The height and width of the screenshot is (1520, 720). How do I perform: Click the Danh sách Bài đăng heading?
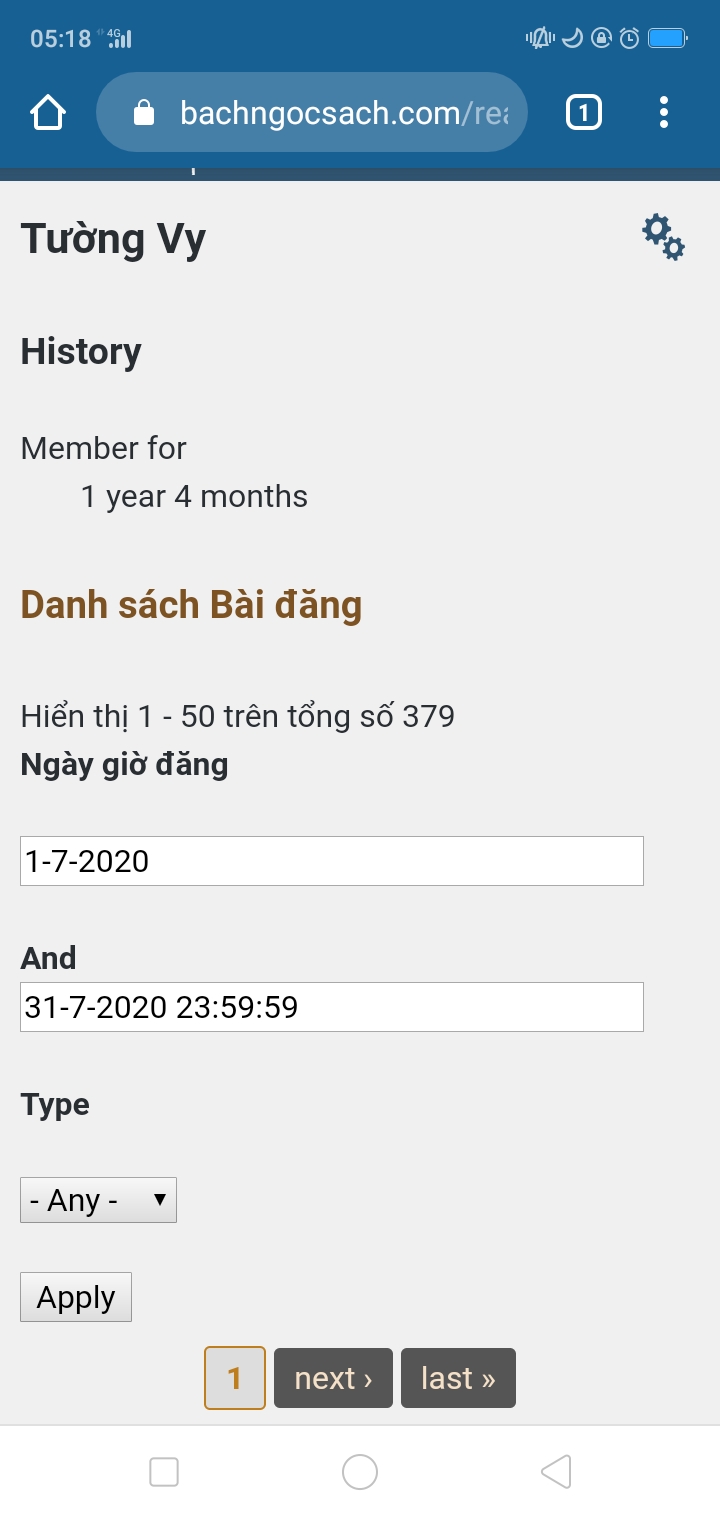click(191, 605)
